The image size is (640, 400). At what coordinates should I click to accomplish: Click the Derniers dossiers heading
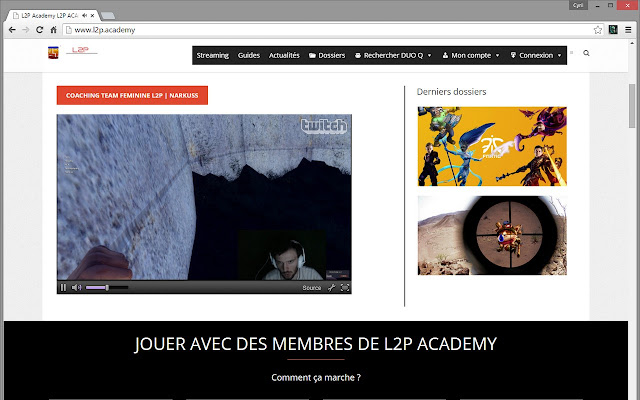point(451,92)
